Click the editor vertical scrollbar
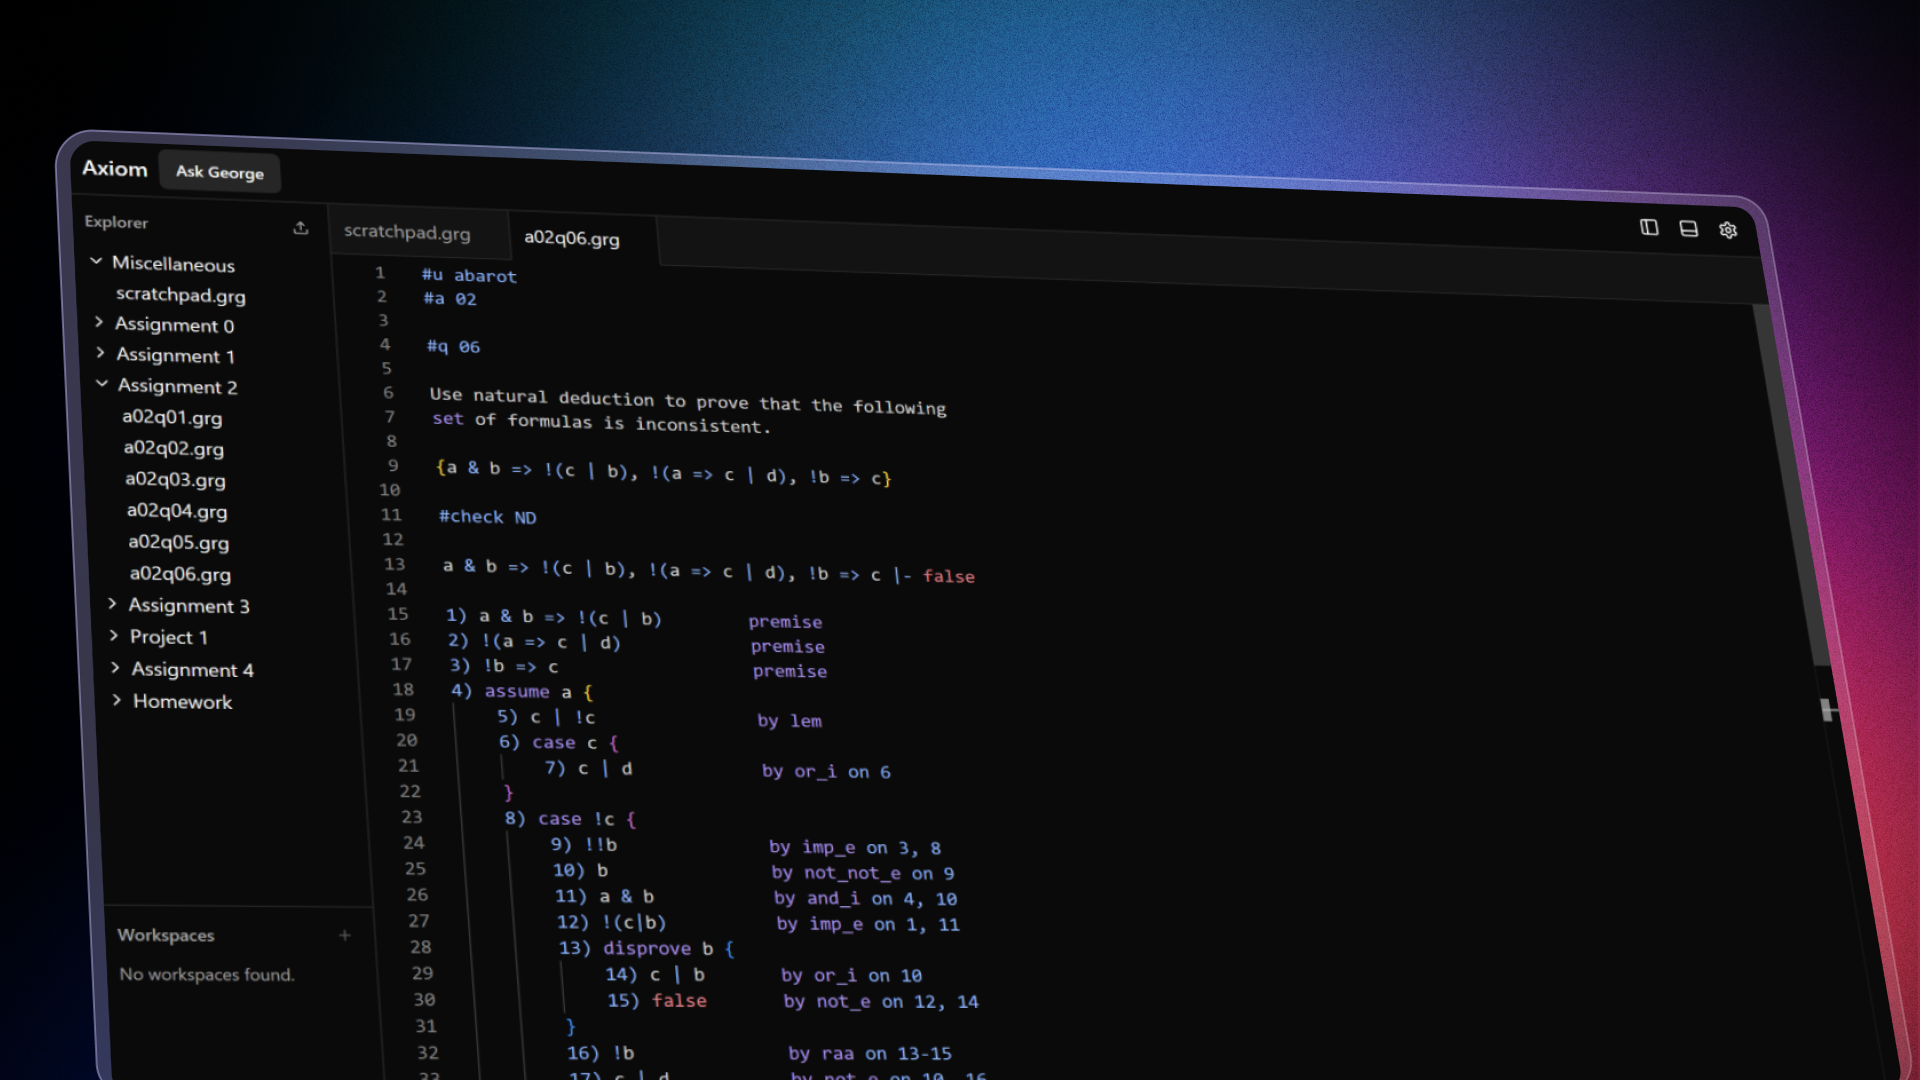 click(x=1790, y=480)
